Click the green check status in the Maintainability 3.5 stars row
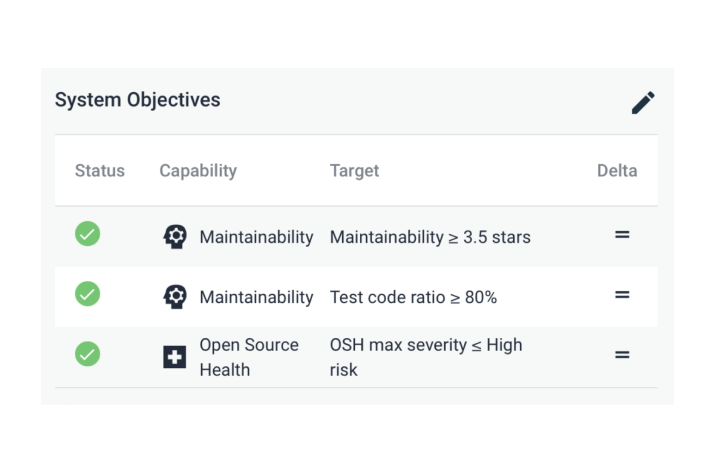 tap(88, 234)
